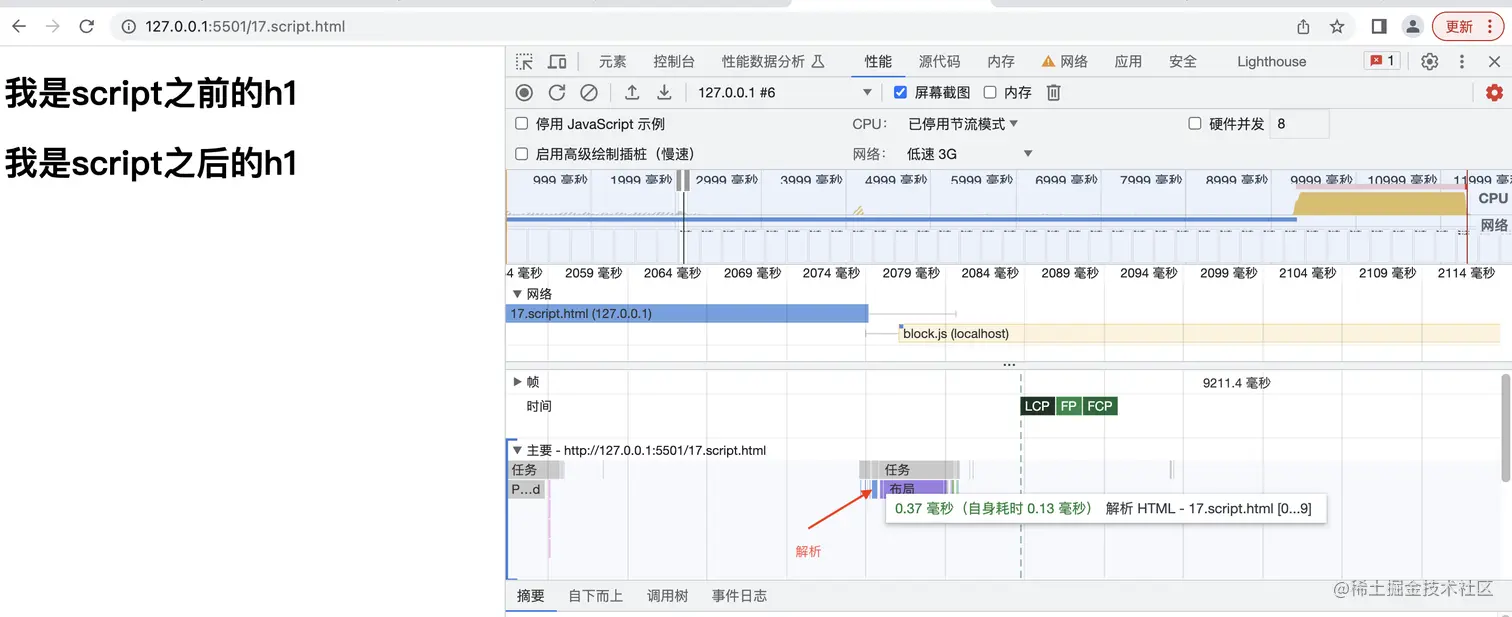Click the 9211.4 毫秒 frame duration
The width and height of the screenshot is (1512, 617).
[x=1236, y=382]
